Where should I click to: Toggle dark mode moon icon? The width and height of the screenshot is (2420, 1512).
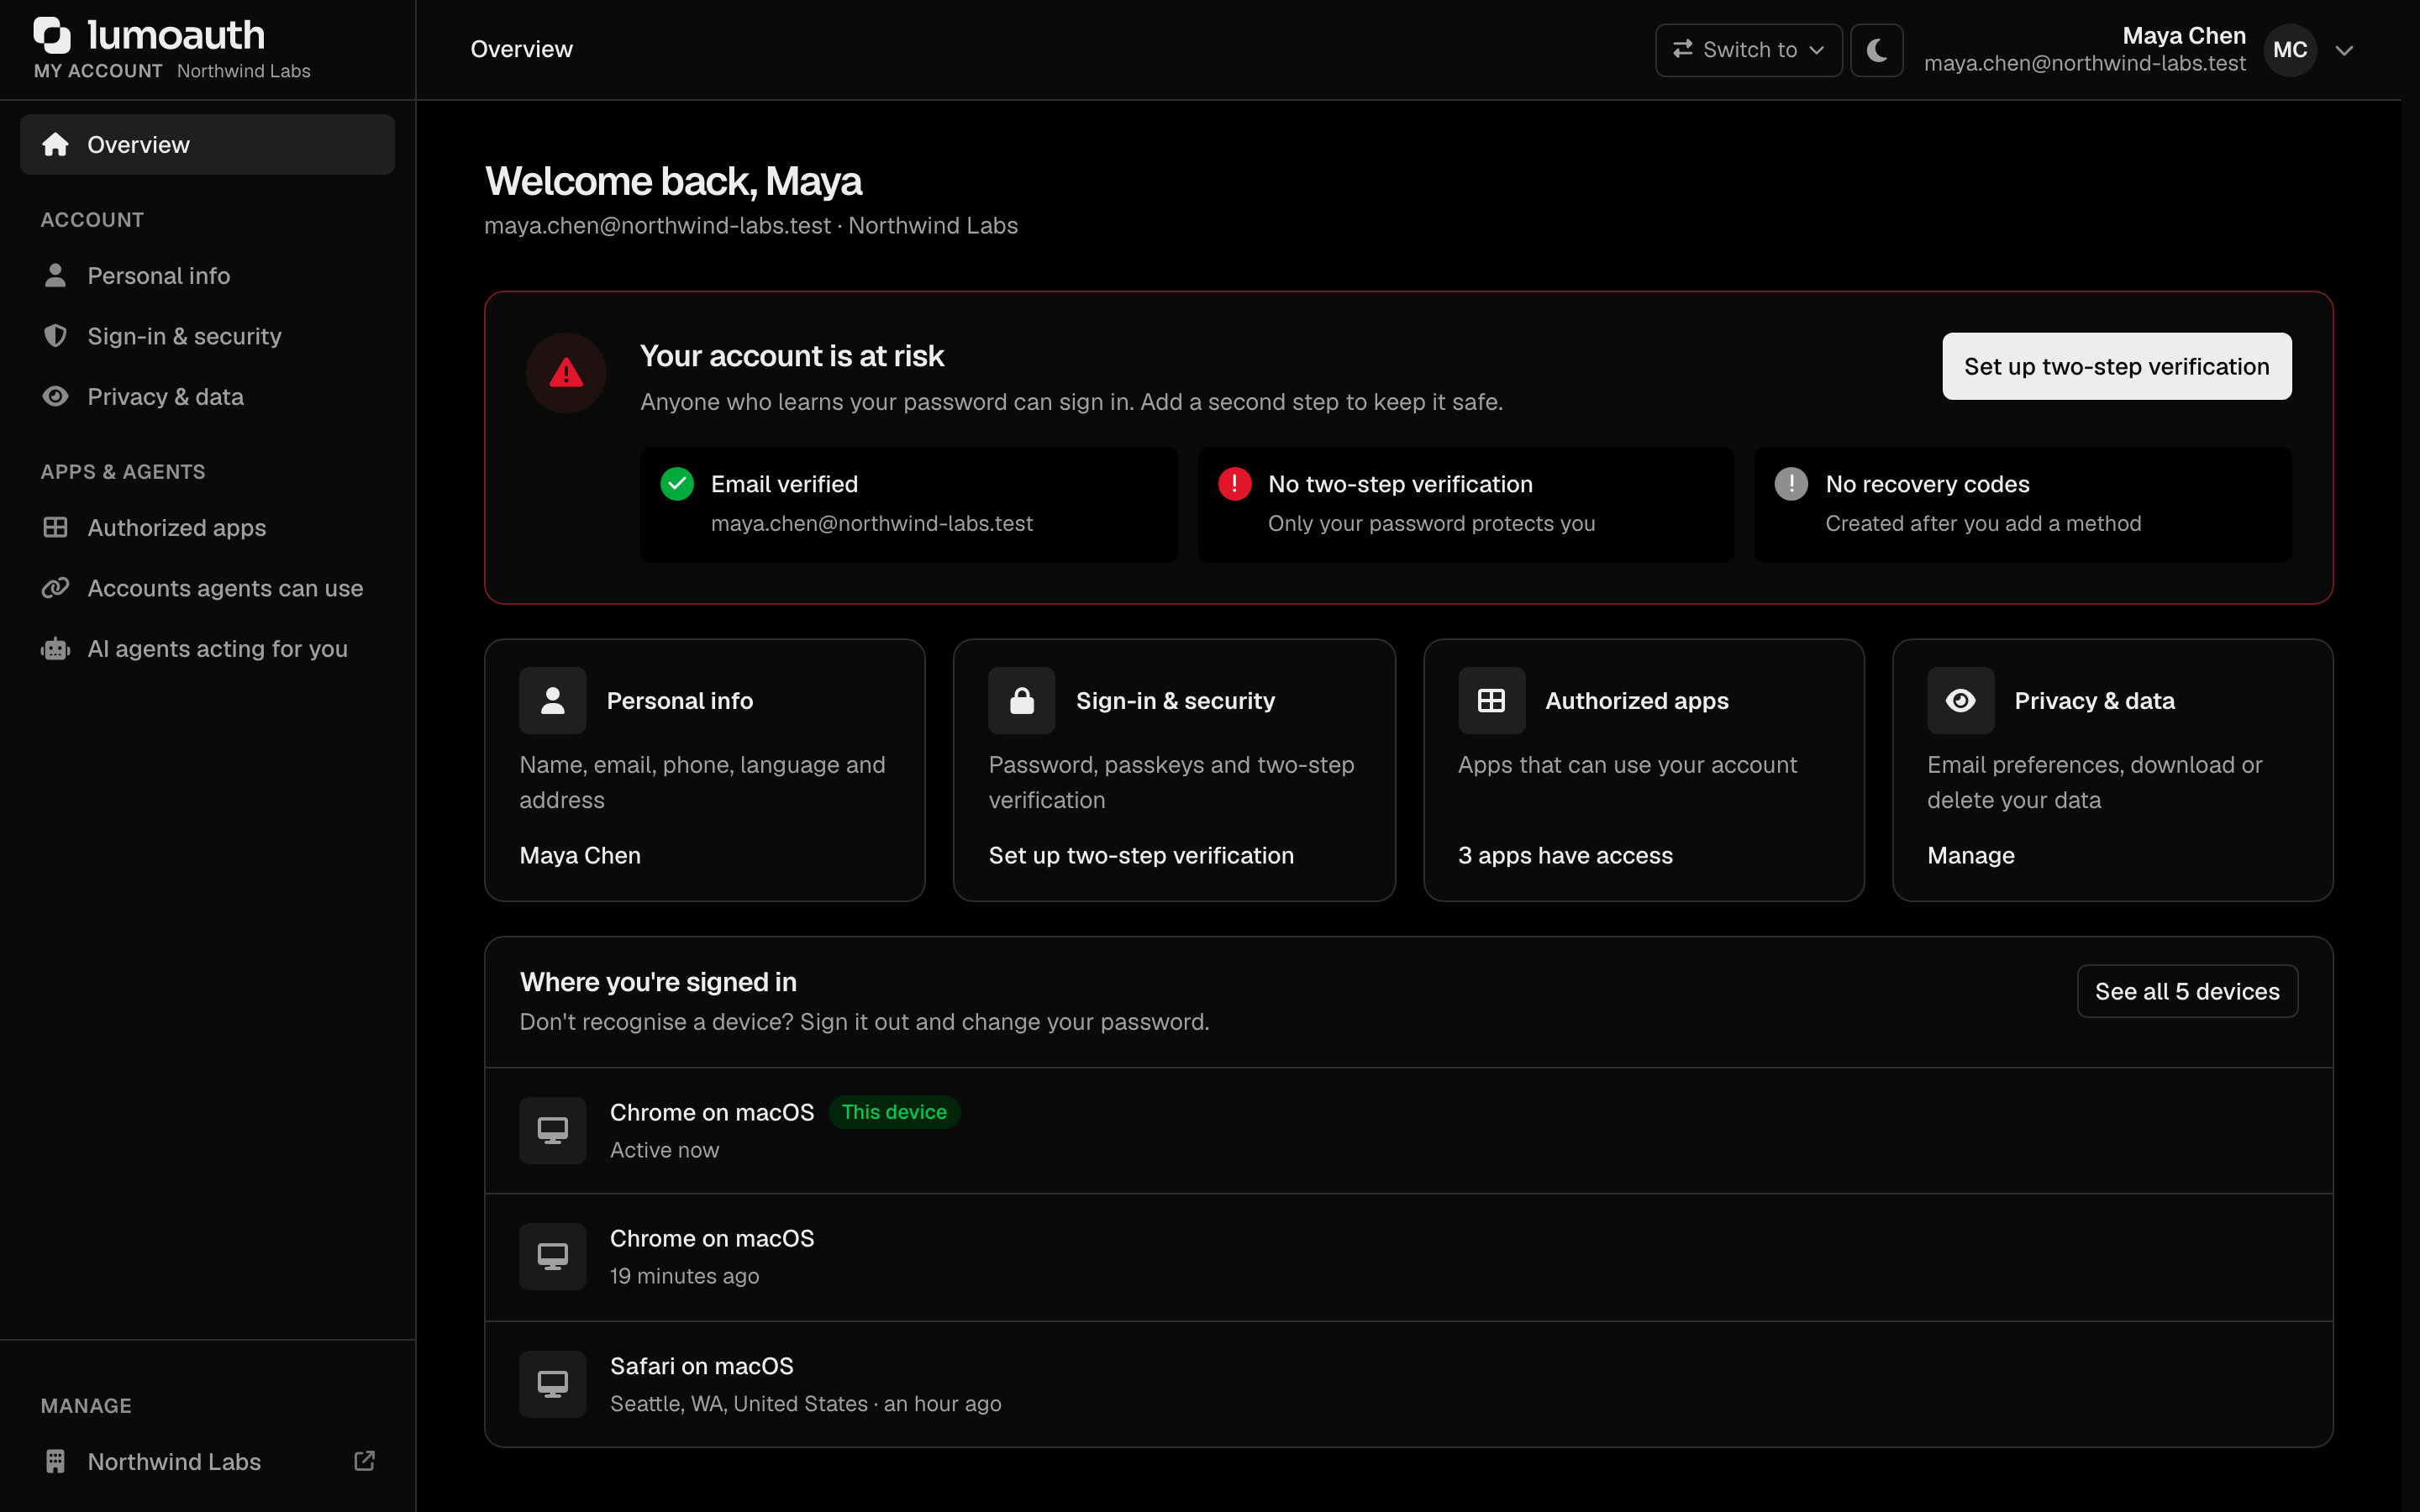point(1876,50)
